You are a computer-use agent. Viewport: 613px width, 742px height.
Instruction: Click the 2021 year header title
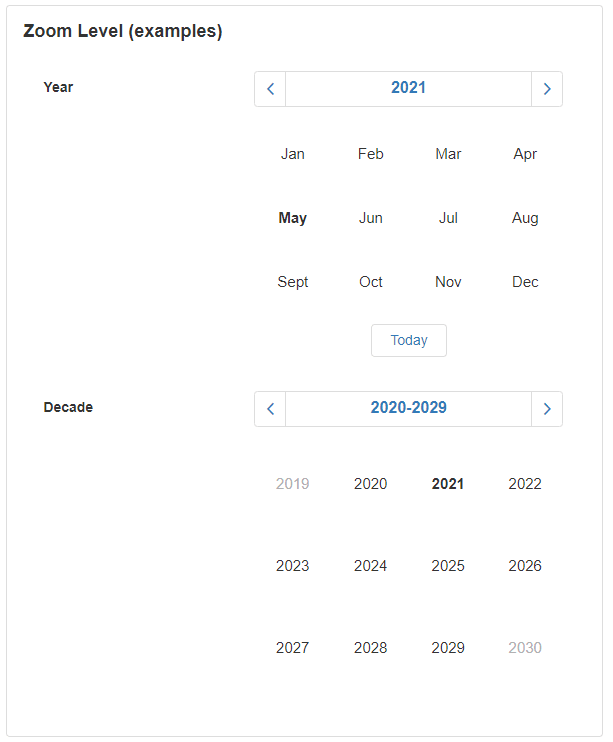tap(408, 88)
